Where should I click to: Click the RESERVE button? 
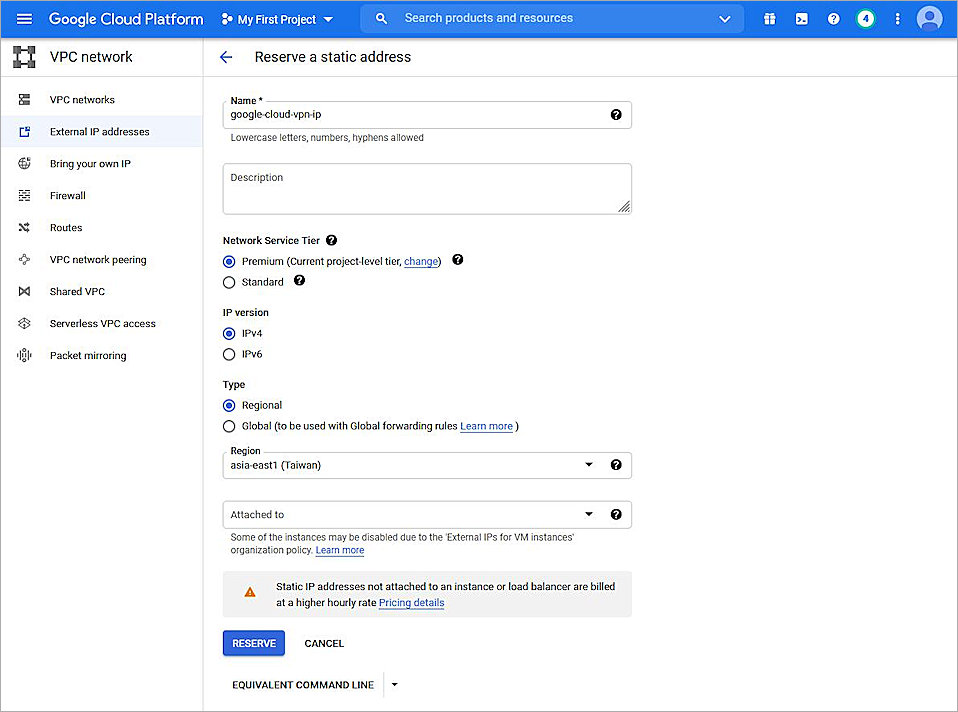pos(253,643)
